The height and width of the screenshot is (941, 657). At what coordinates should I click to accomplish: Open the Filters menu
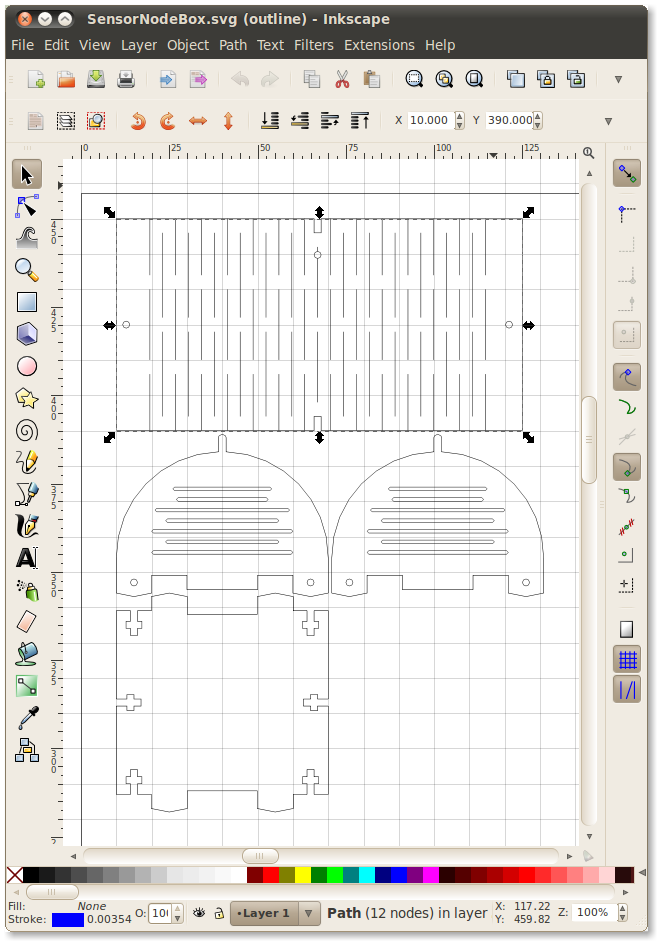coord(314,45)
